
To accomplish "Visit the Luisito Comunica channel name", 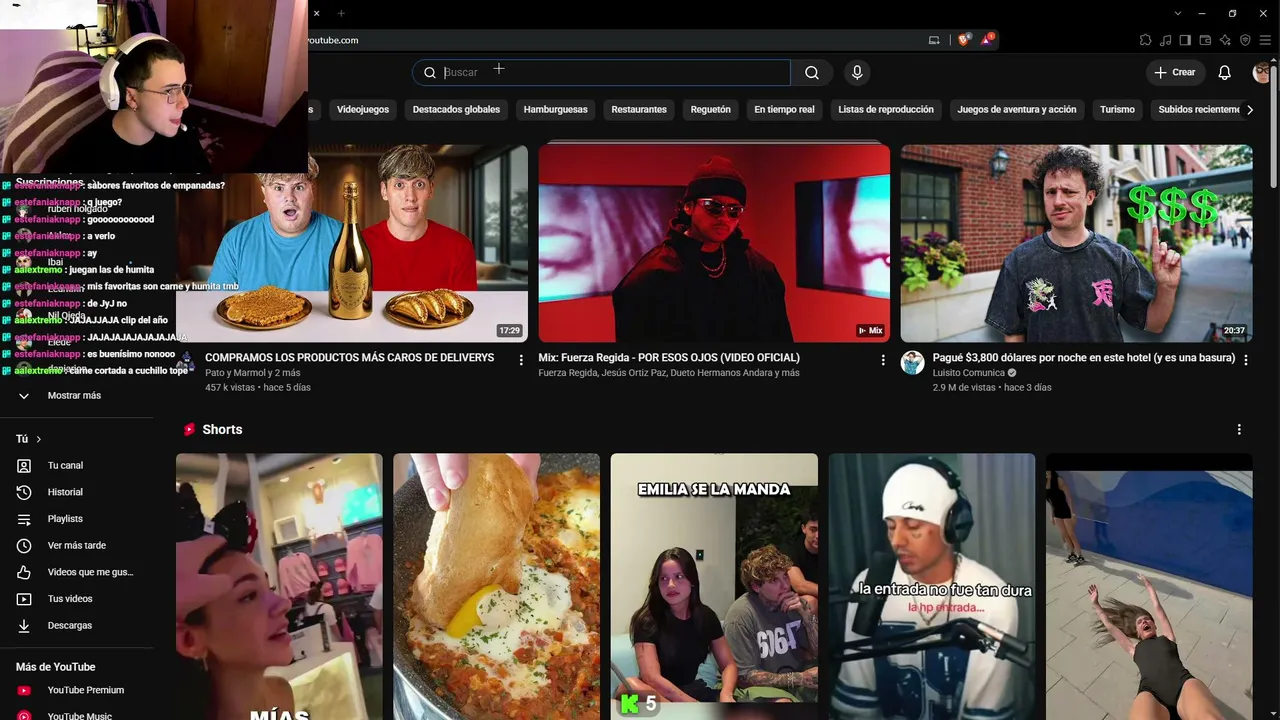I will (x=969, y=373).
